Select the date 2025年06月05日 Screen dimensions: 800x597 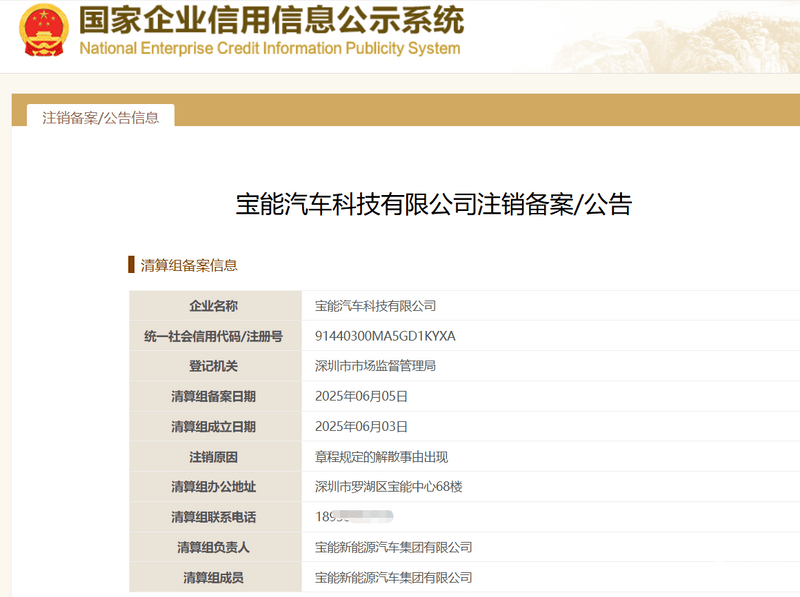361,396
